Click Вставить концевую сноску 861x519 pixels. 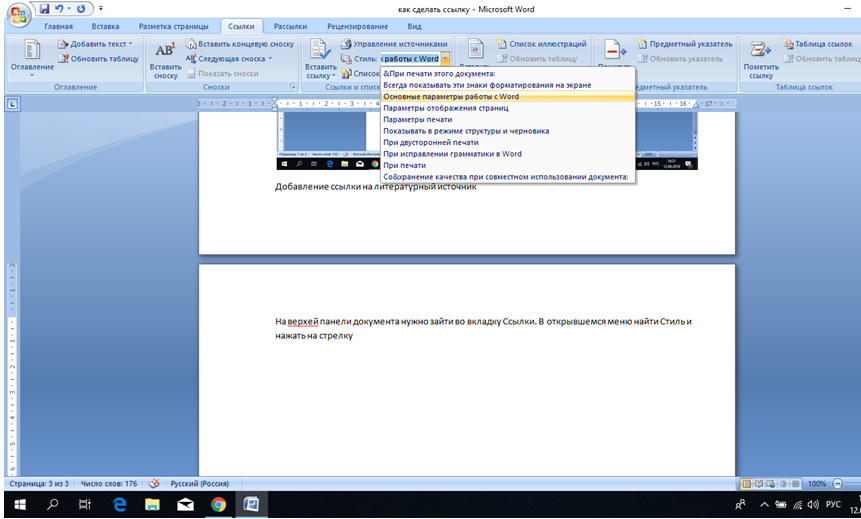pos(238,44)
